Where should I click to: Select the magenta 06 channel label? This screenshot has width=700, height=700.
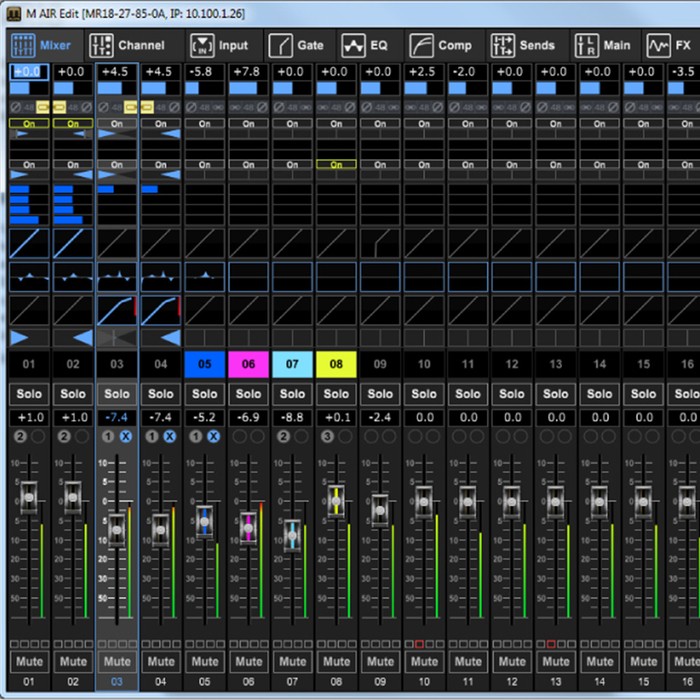click(x=248, y=364)
